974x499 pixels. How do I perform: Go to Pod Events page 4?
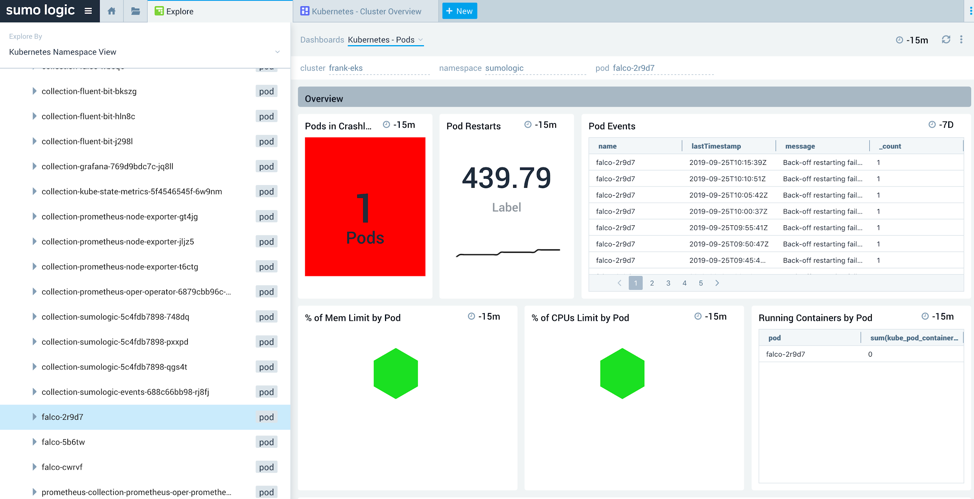pos(684,283)
